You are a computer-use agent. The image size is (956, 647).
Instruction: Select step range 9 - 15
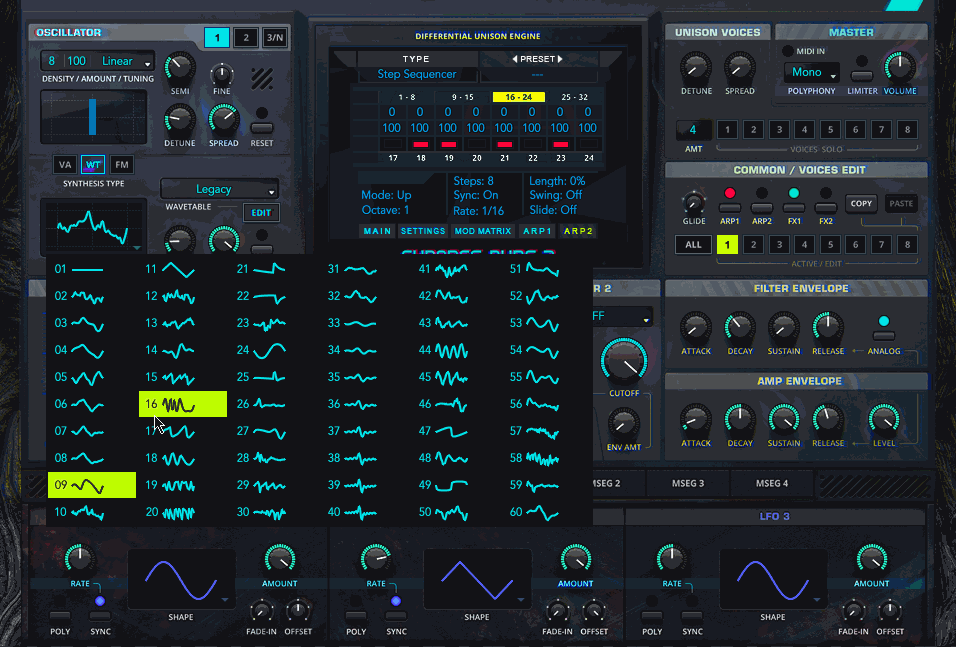click(x=463, y=97)
